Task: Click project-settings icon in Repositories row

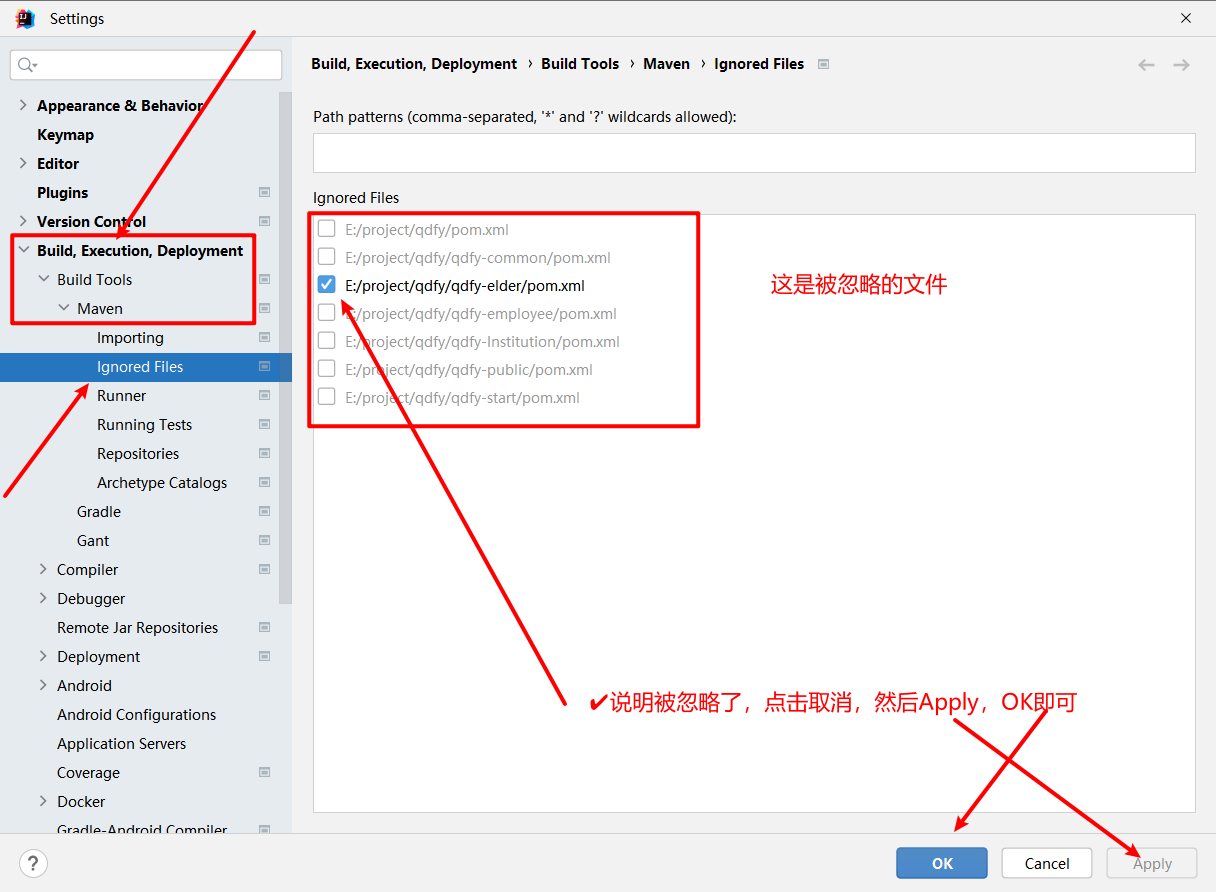Action: 264,453
